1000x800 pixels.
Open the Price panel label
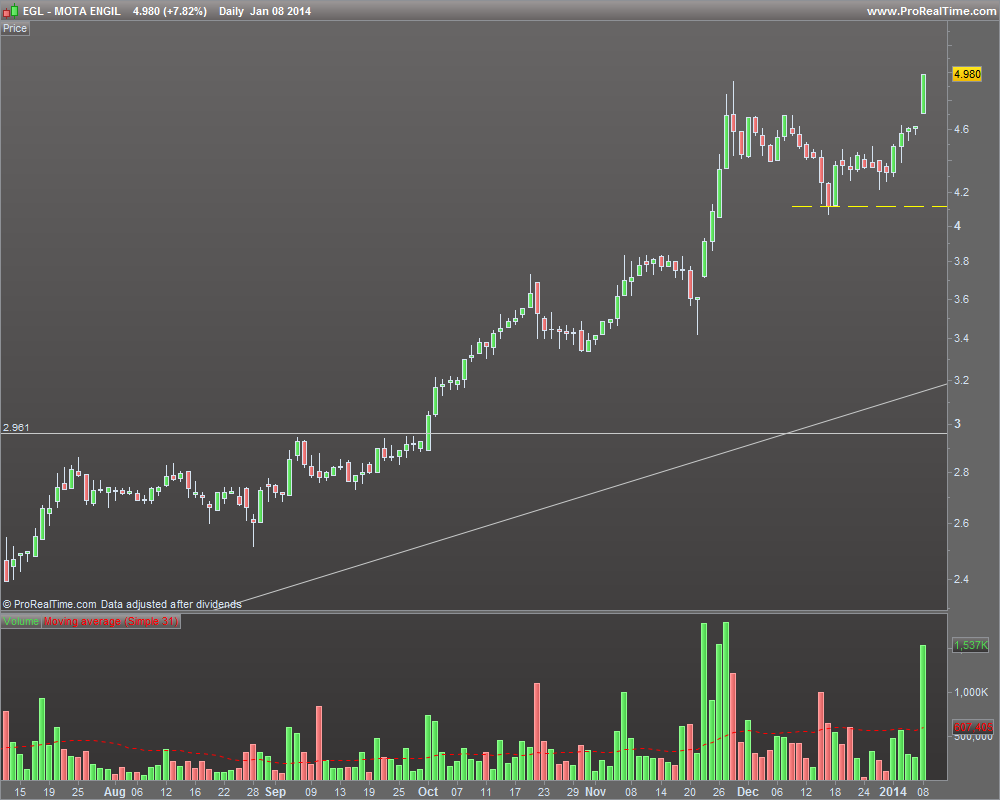pyautogui.click(x=15, y=29)
